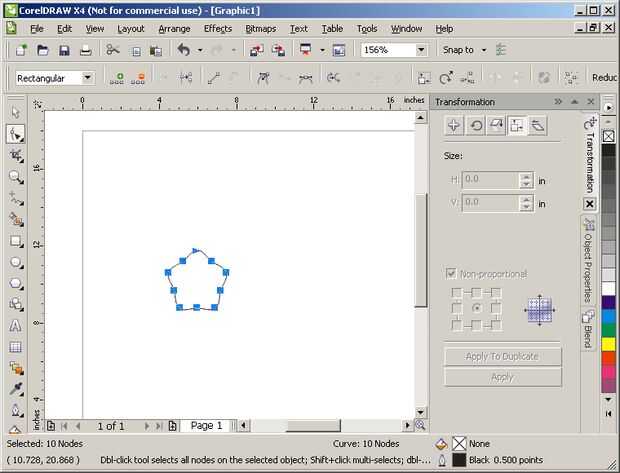620x473 pixels.
Task: Switch to Position transformation button
Action: click(454, 126)
